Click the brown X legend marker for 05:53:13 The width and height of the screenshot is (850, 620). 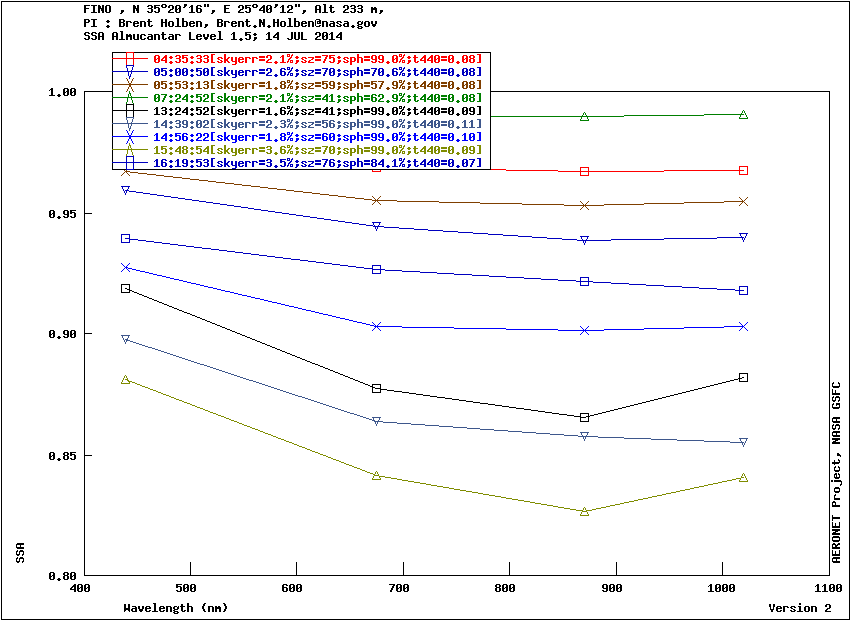pyautogui.click(x=129, y=85)
